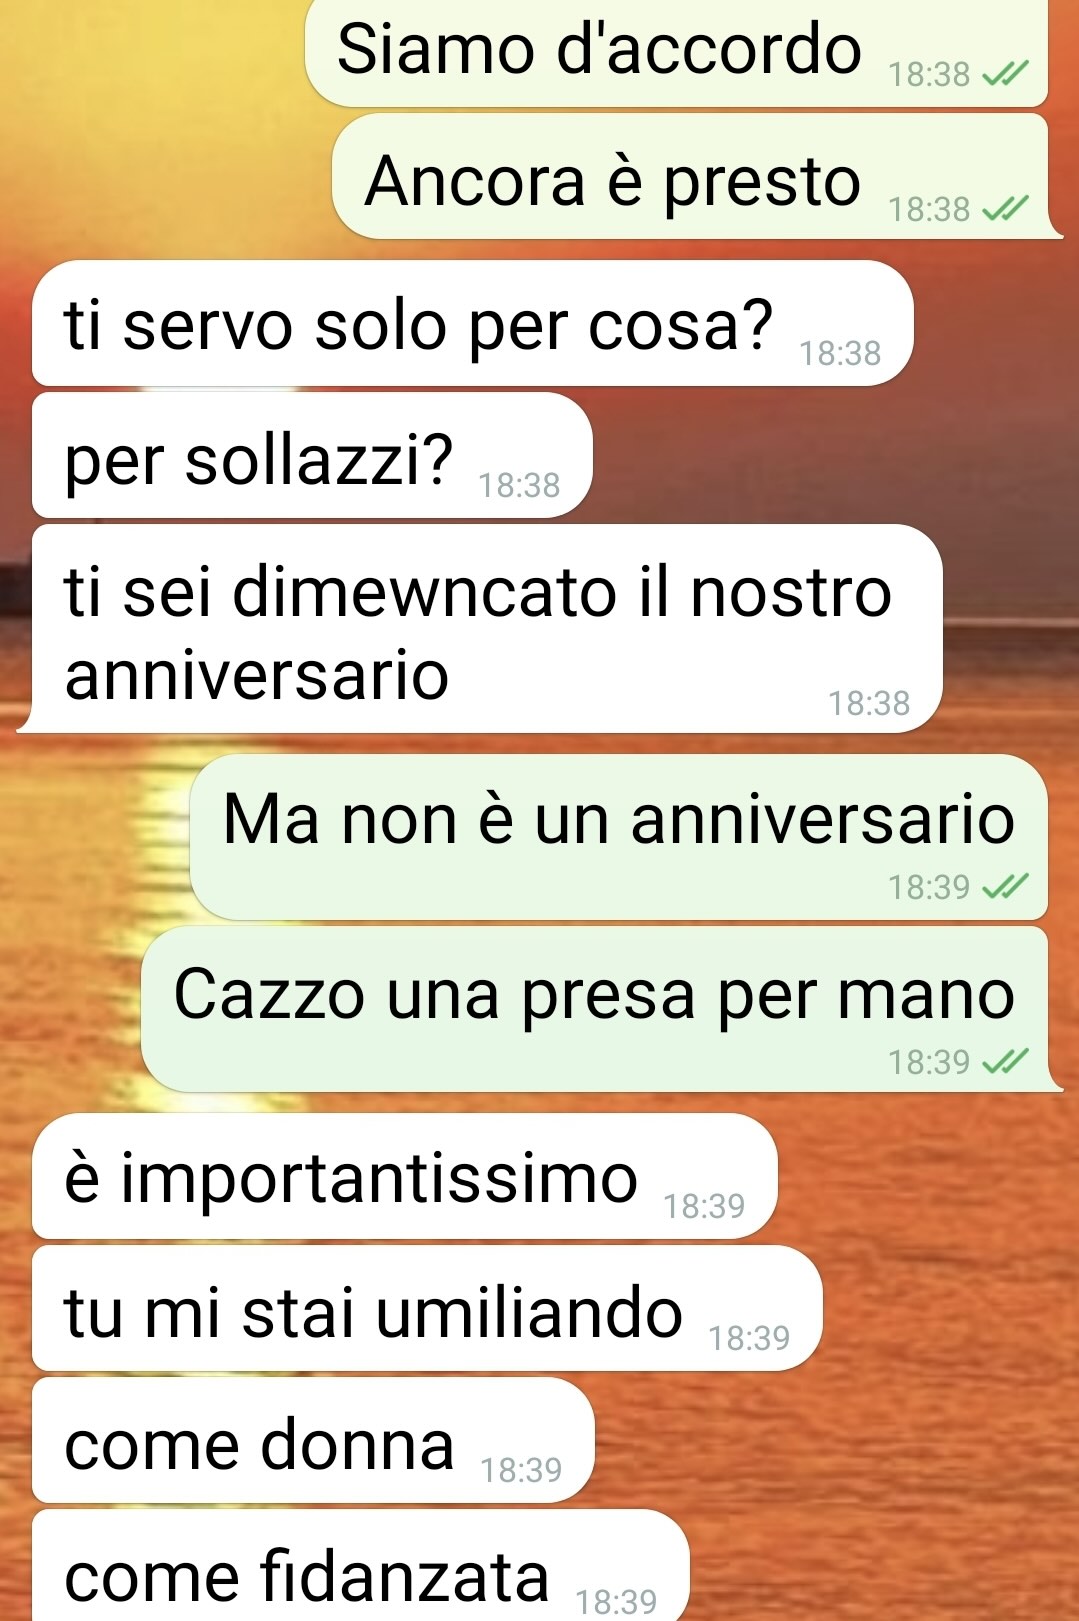Select the 'ti sei dimewncato il nostro anniversario' bubble
This screenshot has height=1621, width=1079.
[x=480, y=628]
